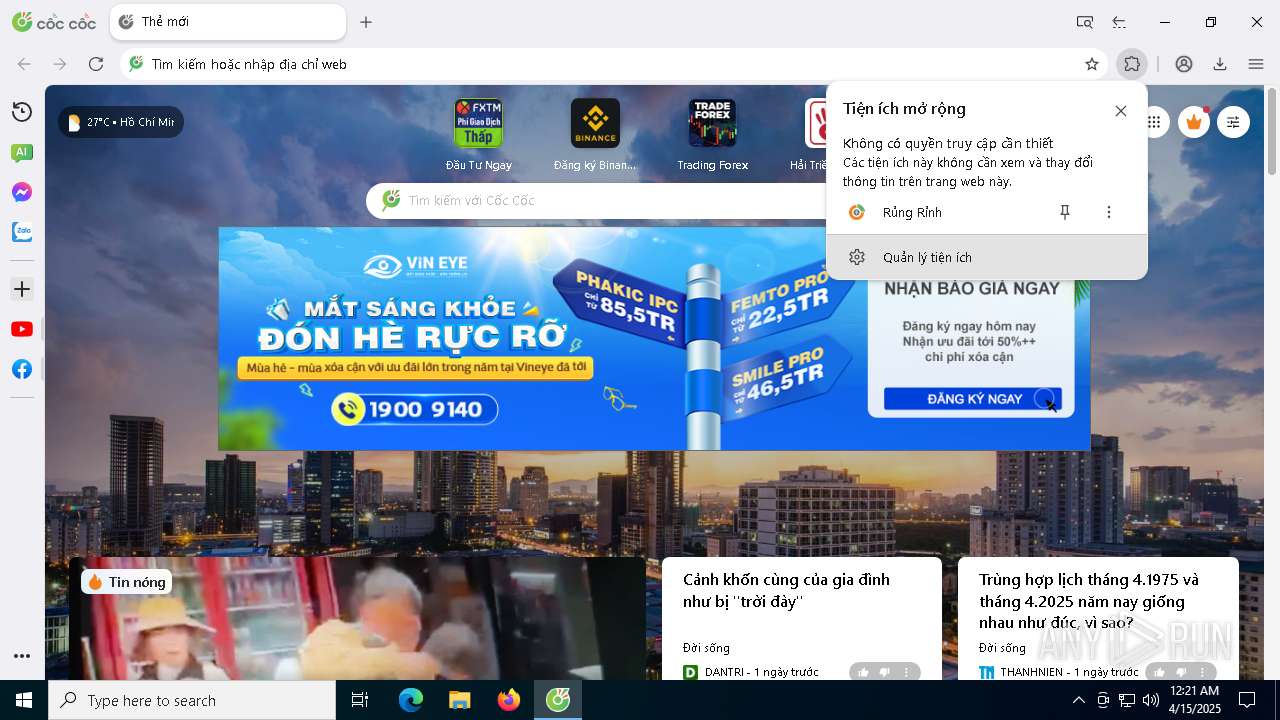
Task: Open the Cốc Cốc main hamburger menu
Action: point(1256,64)
